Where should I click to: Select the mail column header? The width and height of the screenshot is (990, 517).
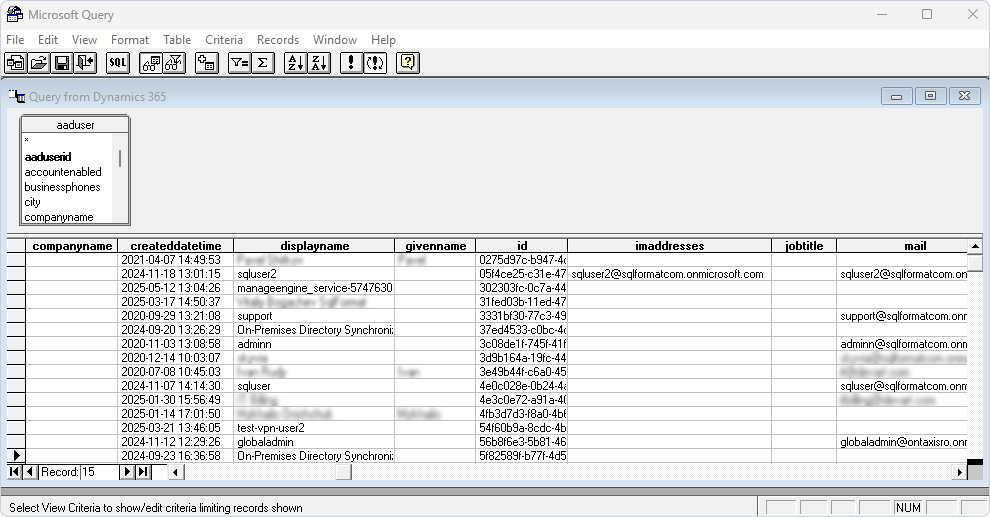902,246
